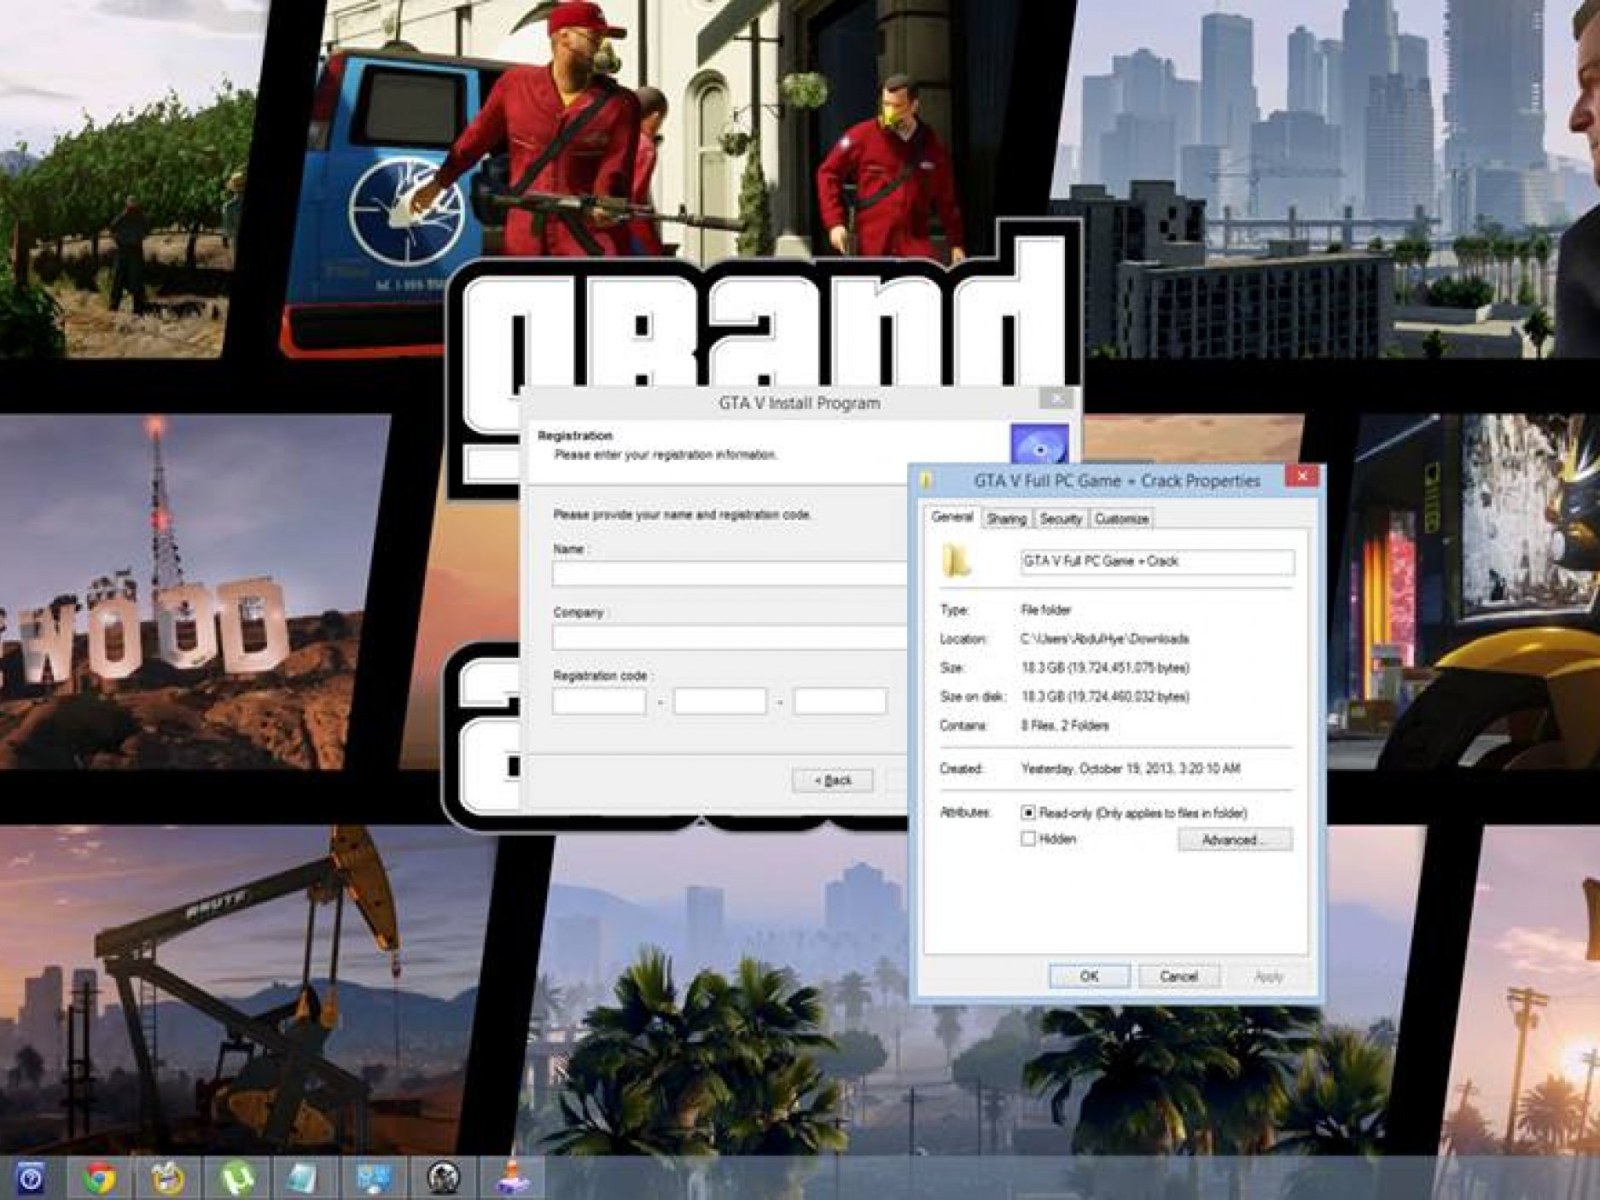This screenshot has height=1200, width=1600.
Task: Open the dark circular taskbar icon
Action: (443, 1179)
